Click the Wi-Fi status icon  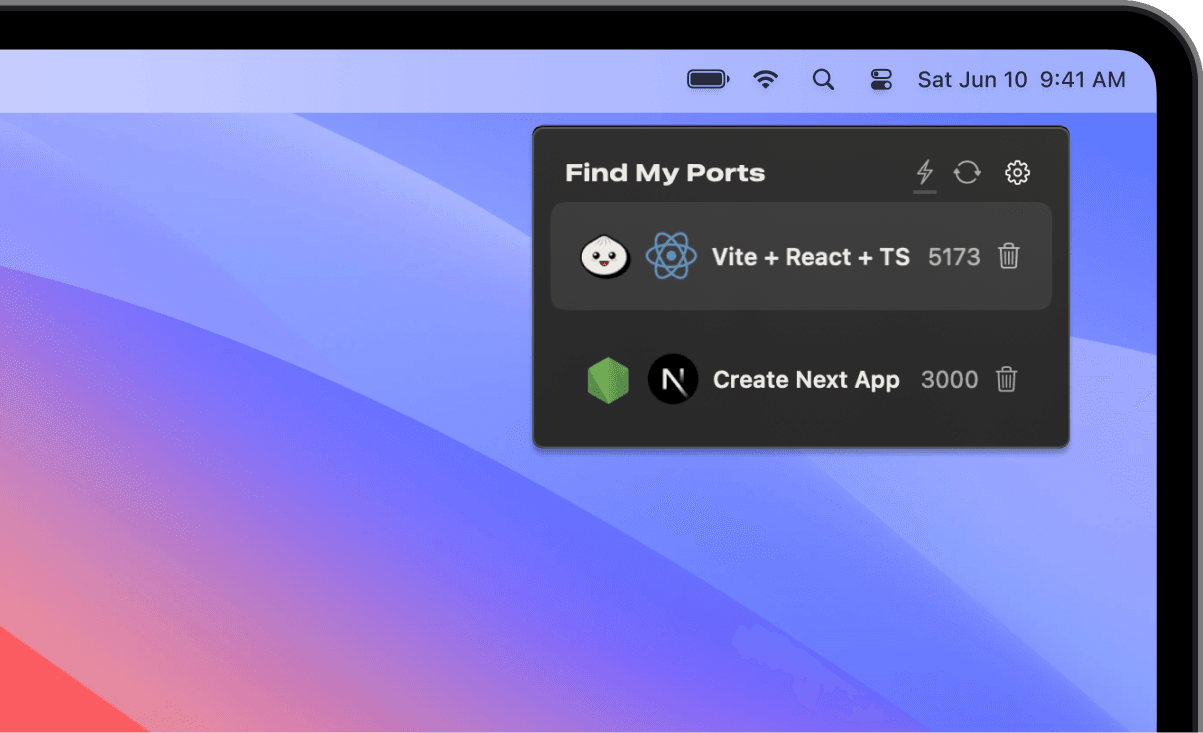tap(766, 79)
